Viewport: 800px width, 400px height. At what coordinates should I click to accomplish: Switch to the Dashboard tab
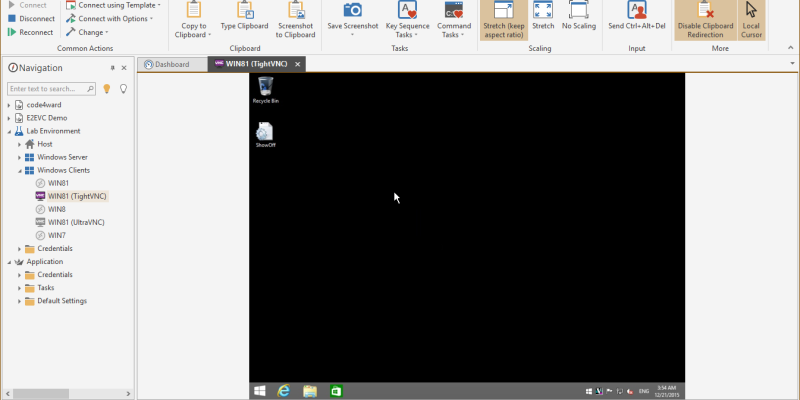pyautogui.click(x=172, y=64)
